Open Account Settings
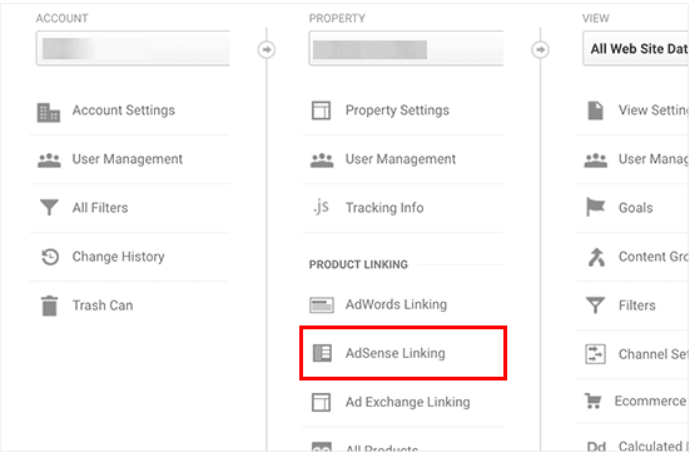This screenshot has height=457, width=690. coord(124,110)
